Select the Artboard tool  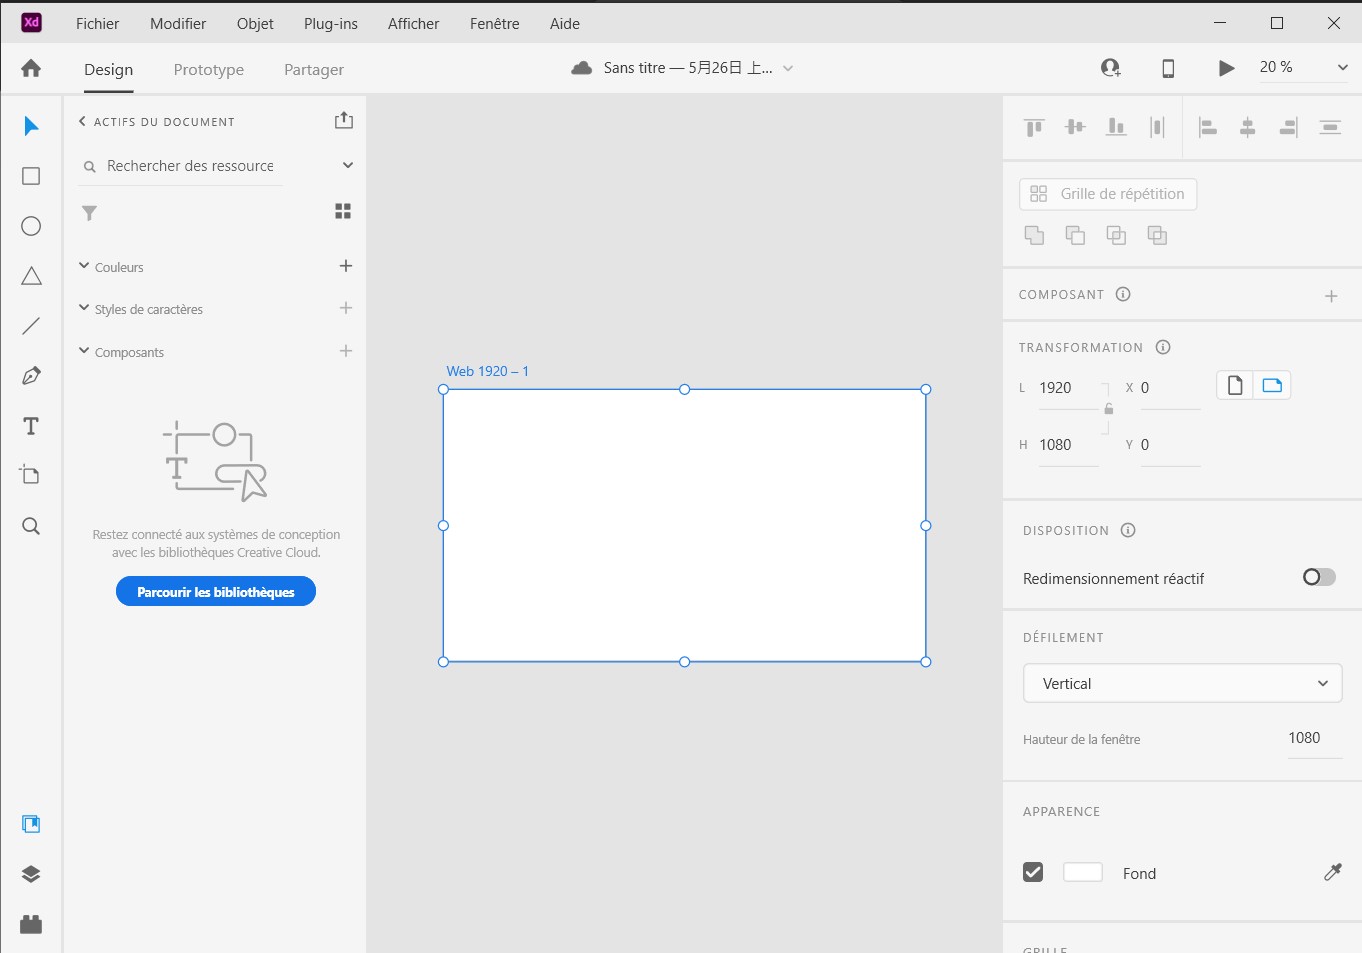coord(31,475)
